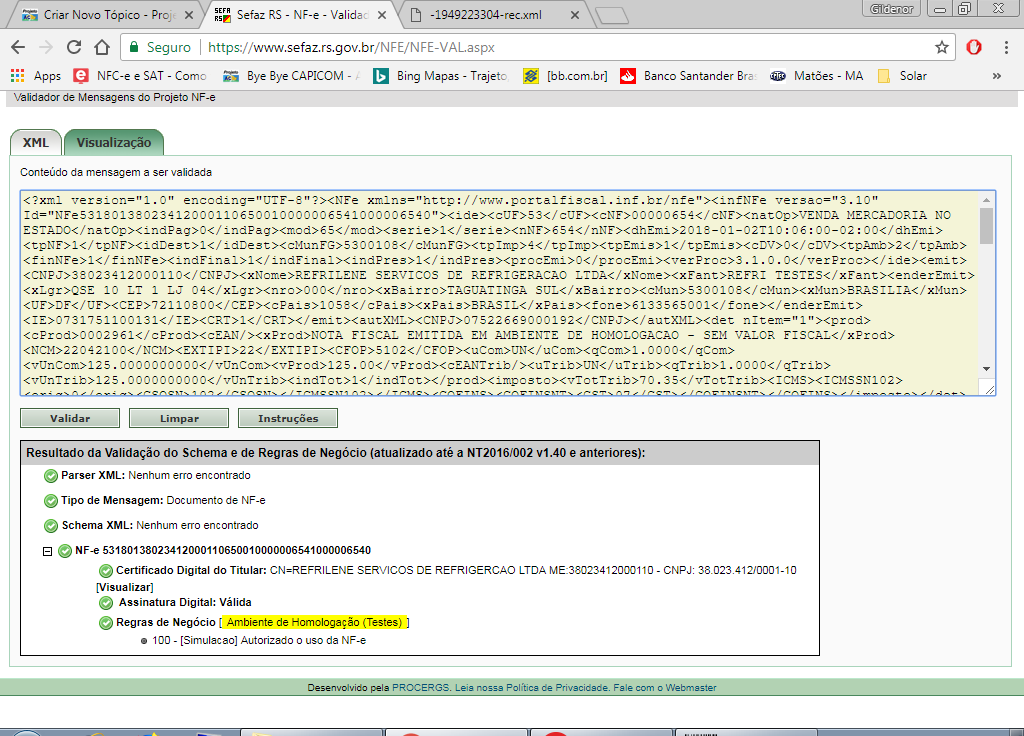Viewport: 1024px width, 736px height.
Task: Close the -1949223304-rec.xml tab
Action: click(x=575, y=15)
